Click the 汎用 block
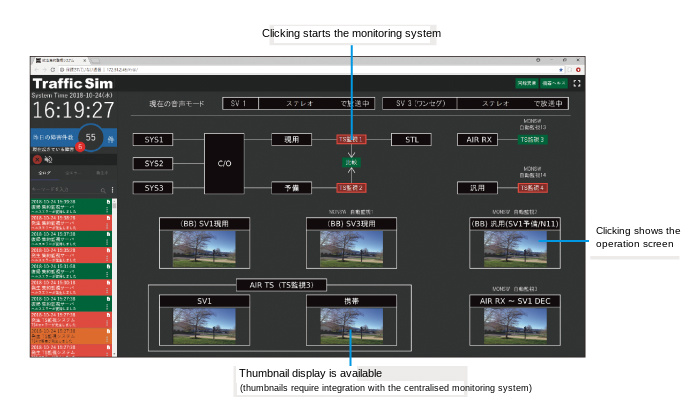Image resolution: width=700 pixels, height=420 pixels. 477,188
